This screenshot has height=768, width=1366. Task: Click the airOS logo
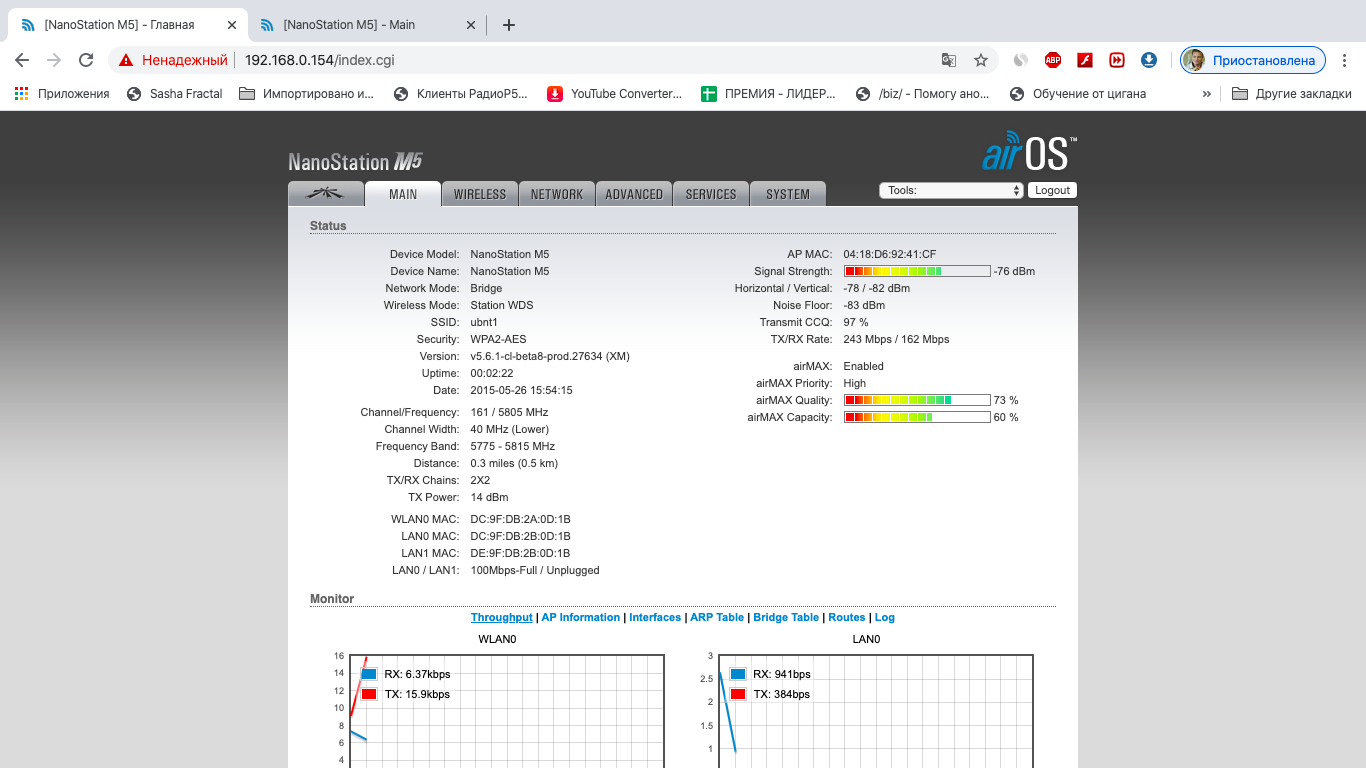coord(1030,150)
